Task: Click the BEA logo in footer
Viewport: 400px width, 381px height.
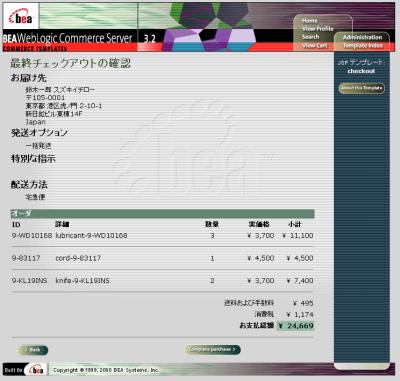Action: (x=35, y=370)
